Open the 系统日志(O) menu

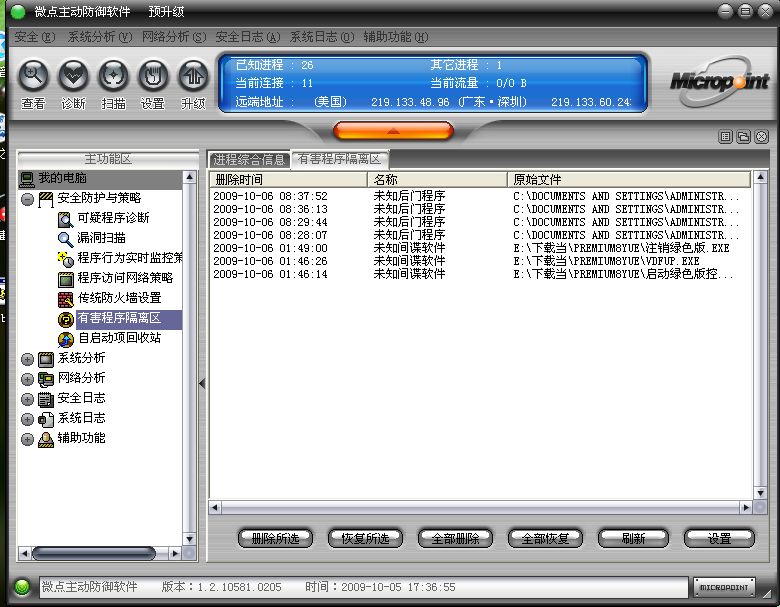coord(322,37)
